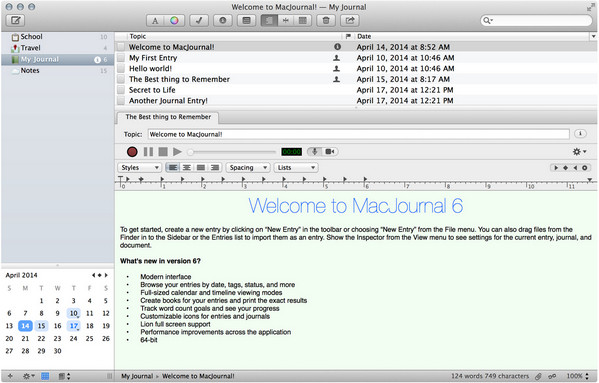Open the color wheel picker icon
Viewport: 599px width, 383px height.
175,21
